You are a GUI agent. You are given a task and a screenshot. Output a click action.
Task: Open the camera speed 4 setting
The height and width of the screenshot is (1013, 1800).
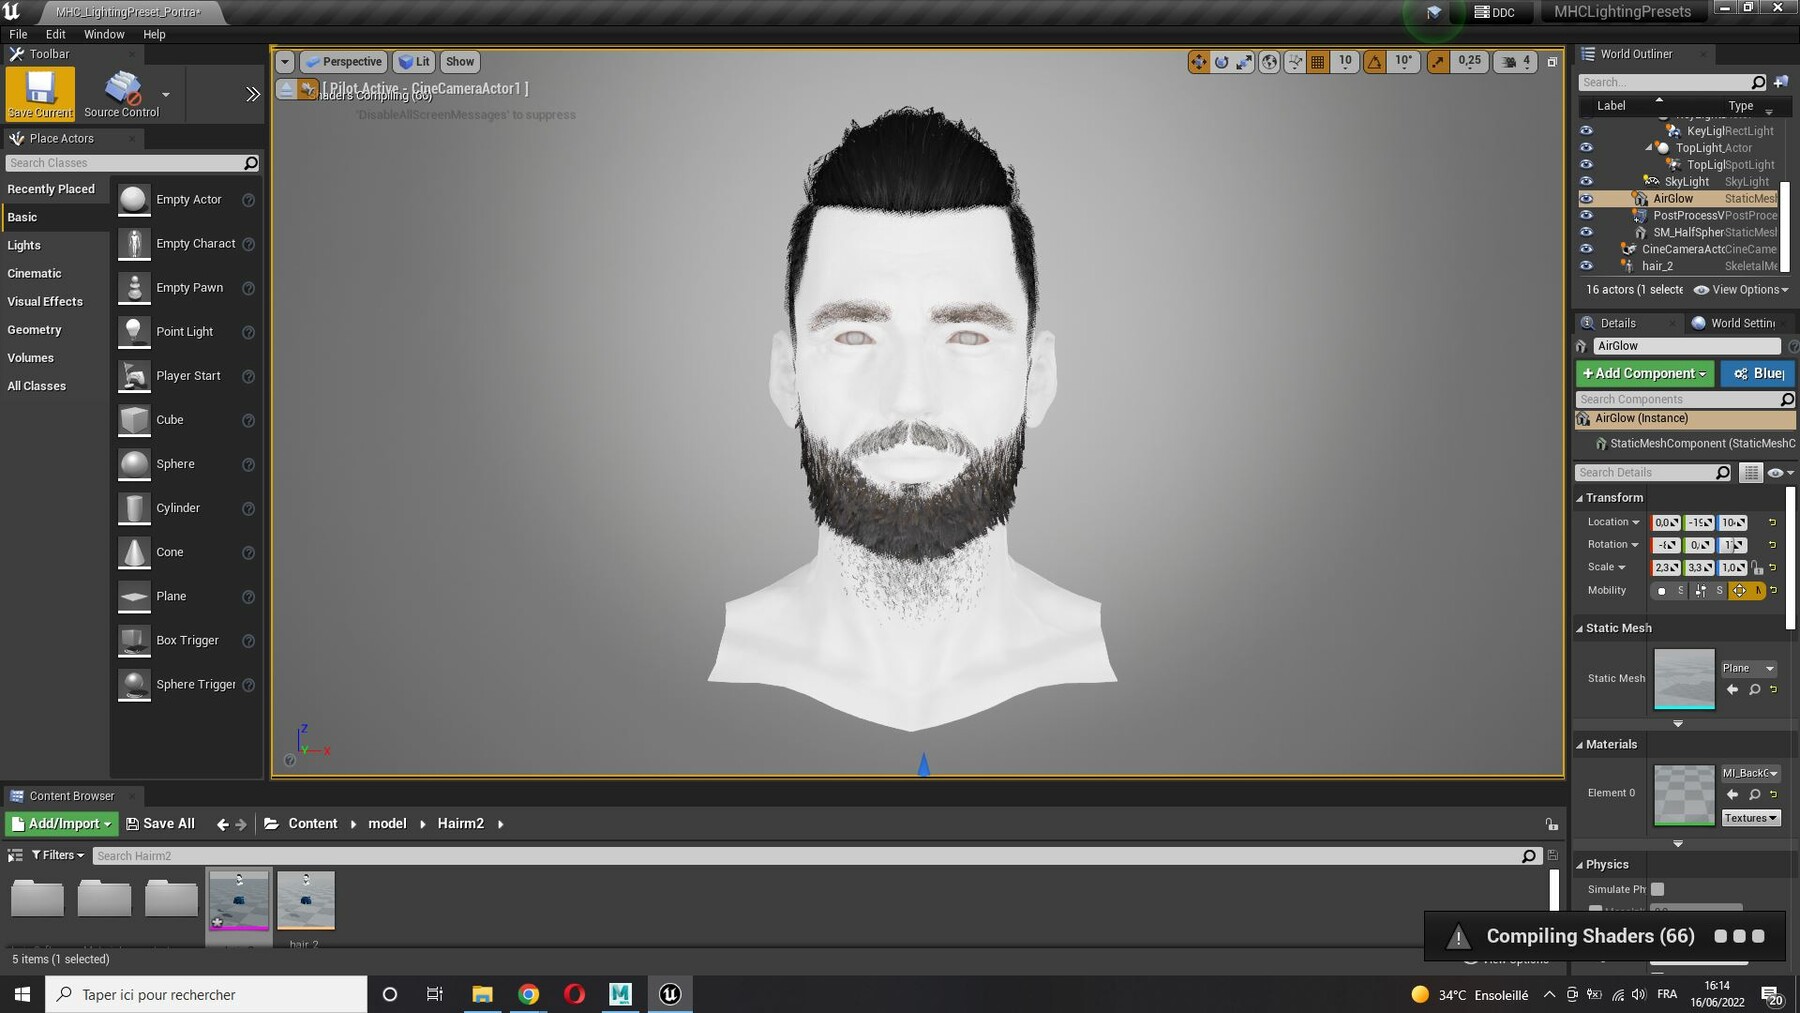coord(1515,62)
